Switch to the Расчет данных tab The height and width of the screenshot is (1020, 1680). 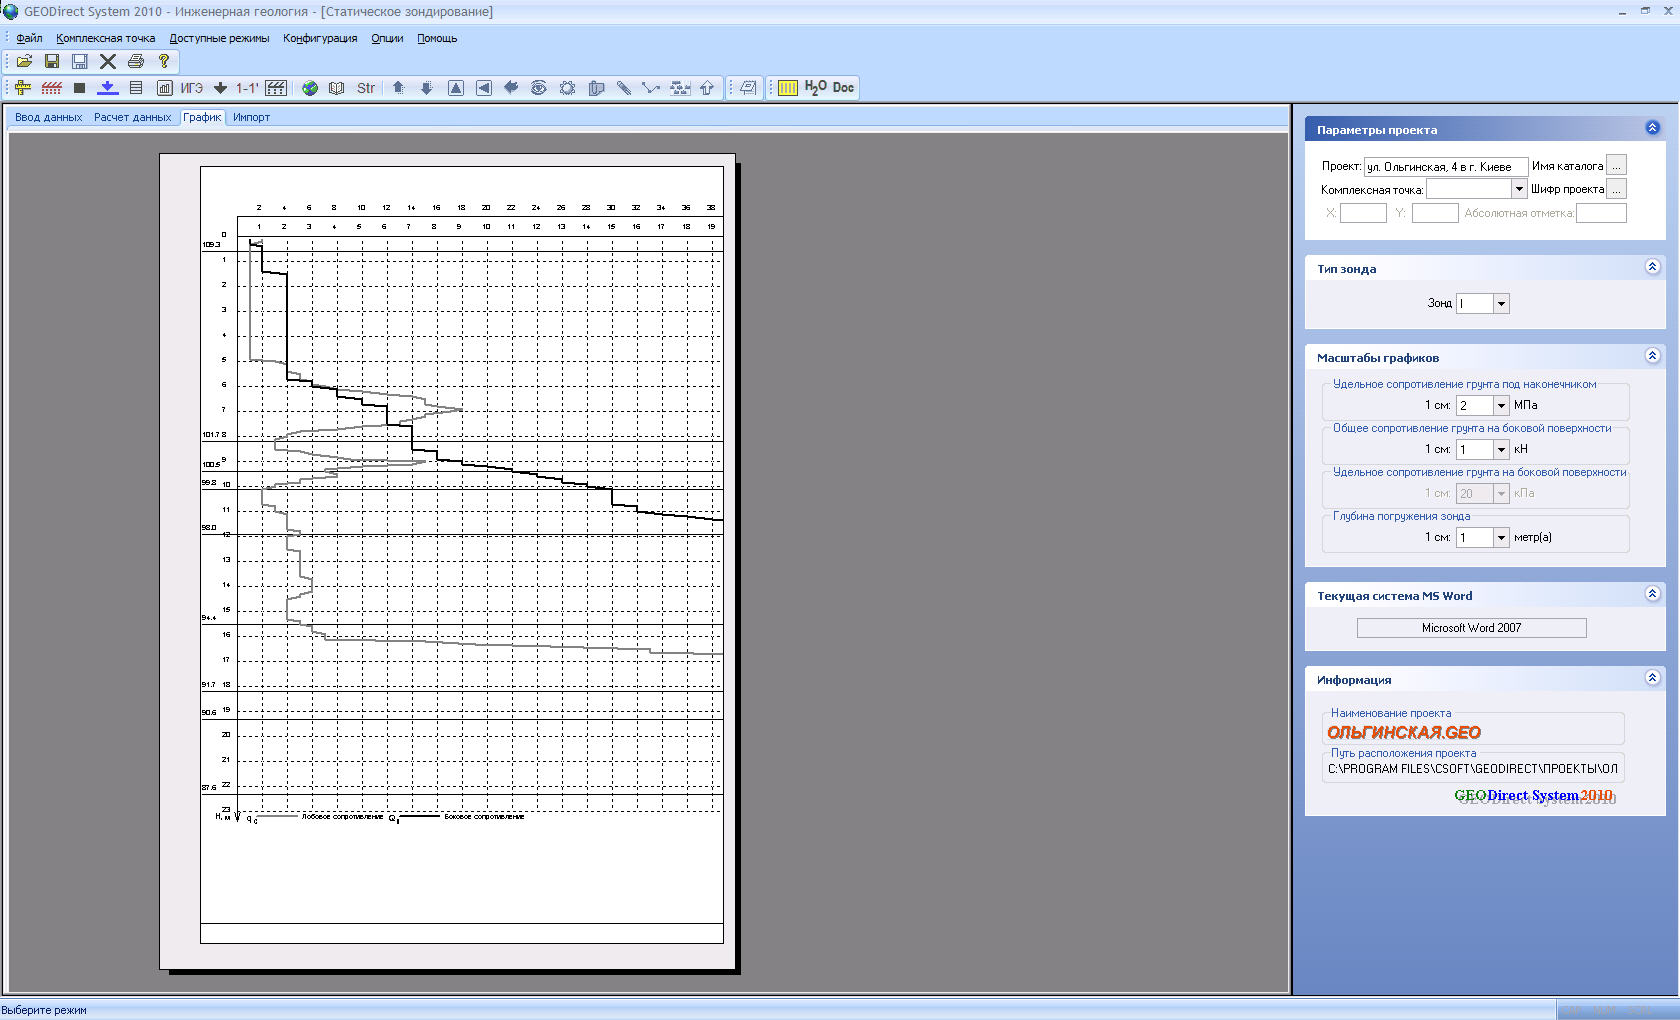pyautogui.click(x=132, y=118)
